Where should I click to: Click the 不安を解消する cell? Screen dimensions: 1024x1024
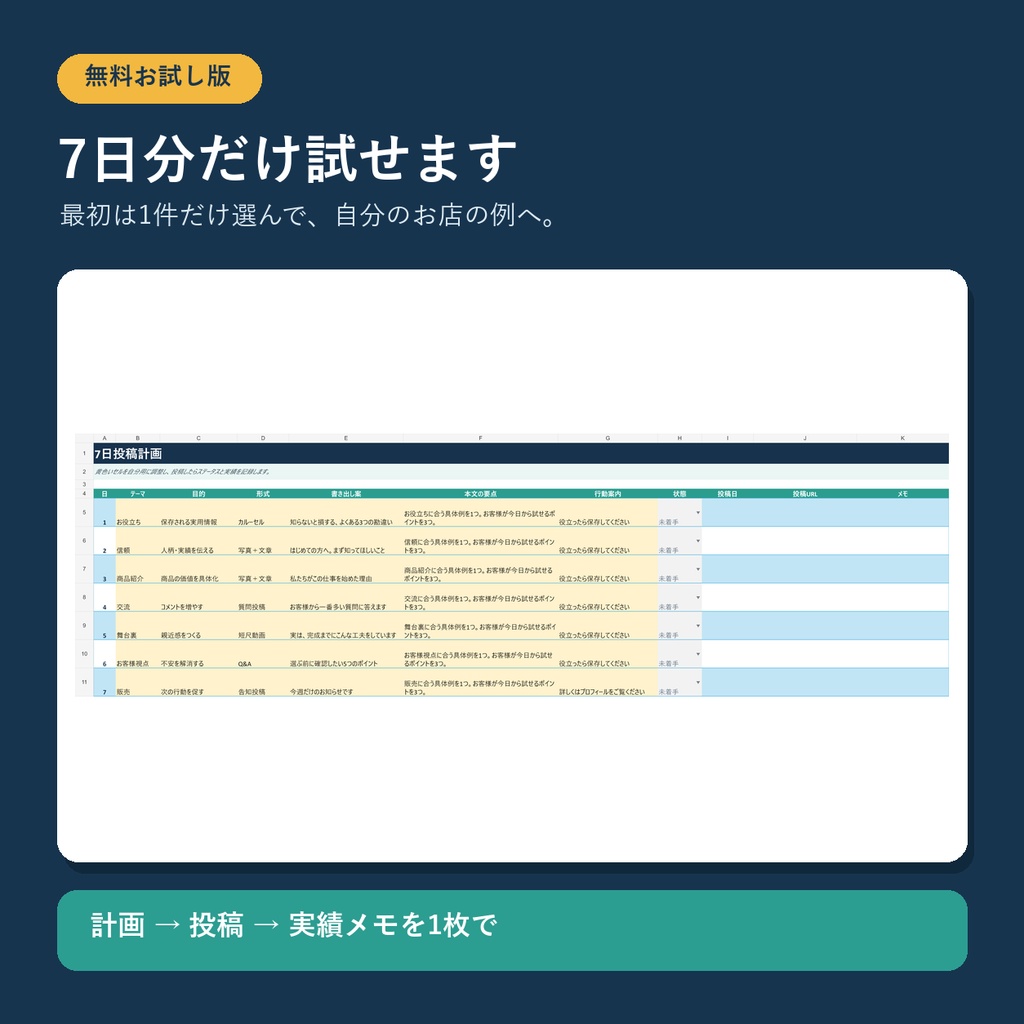pyautogui.click(x=198, y=654)
